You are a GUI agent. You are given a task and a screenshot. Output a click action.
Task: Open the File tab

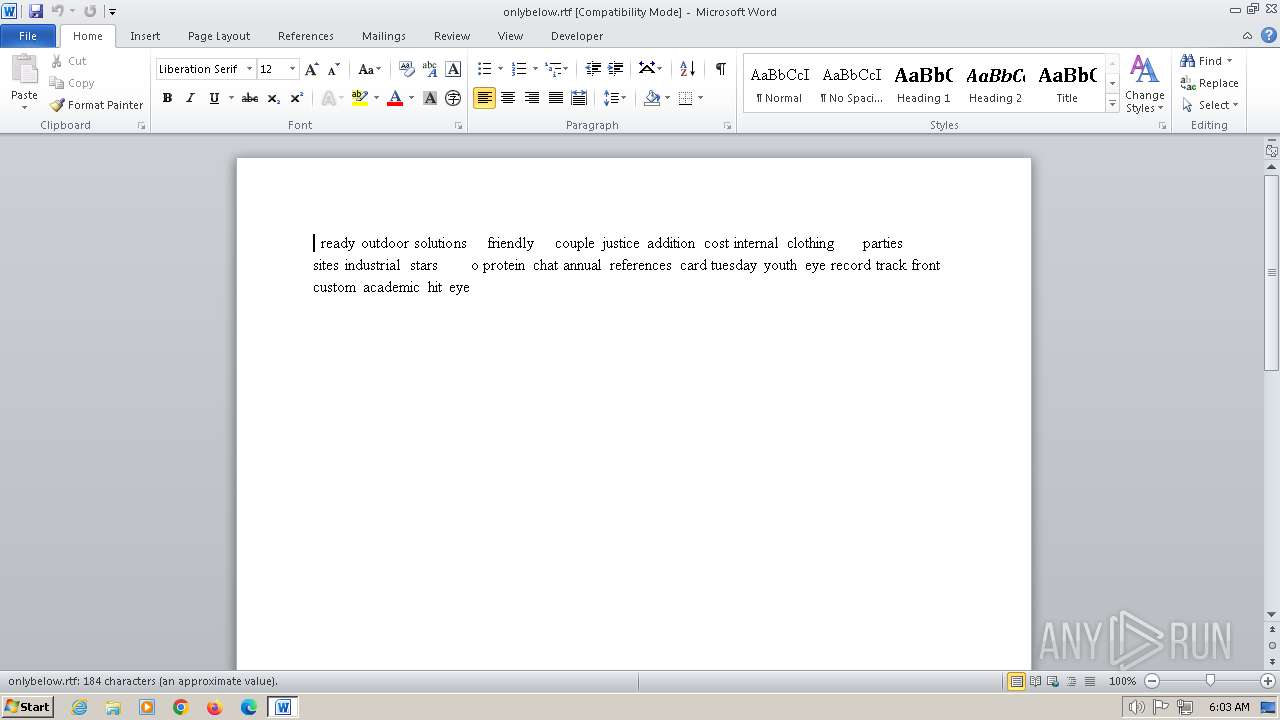pos(28,35)
